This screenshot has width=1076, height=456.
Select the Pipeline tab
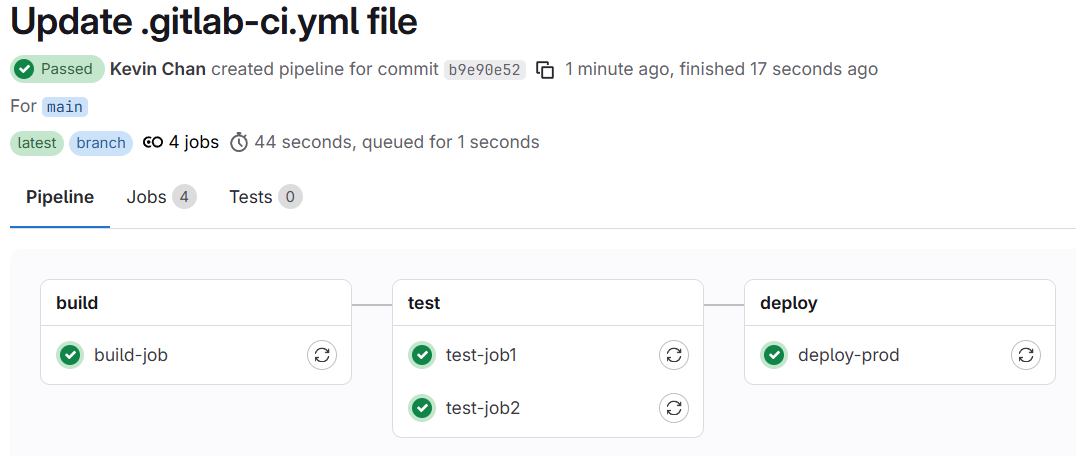click(x=60, y=197)
